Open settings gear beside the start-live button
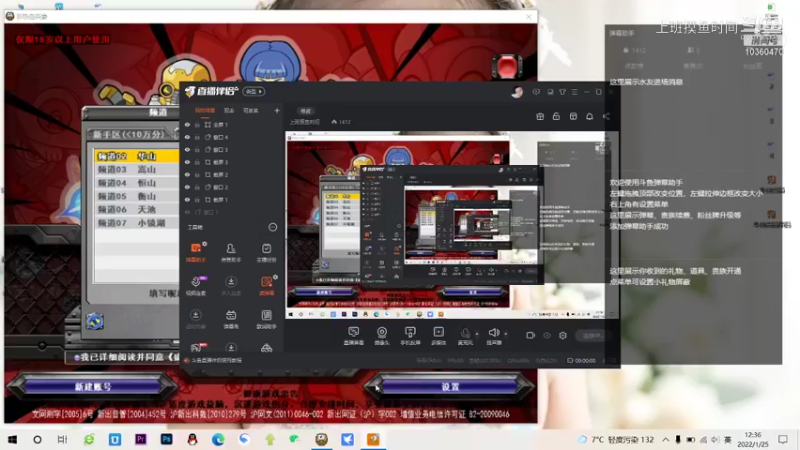 (563, 335)
